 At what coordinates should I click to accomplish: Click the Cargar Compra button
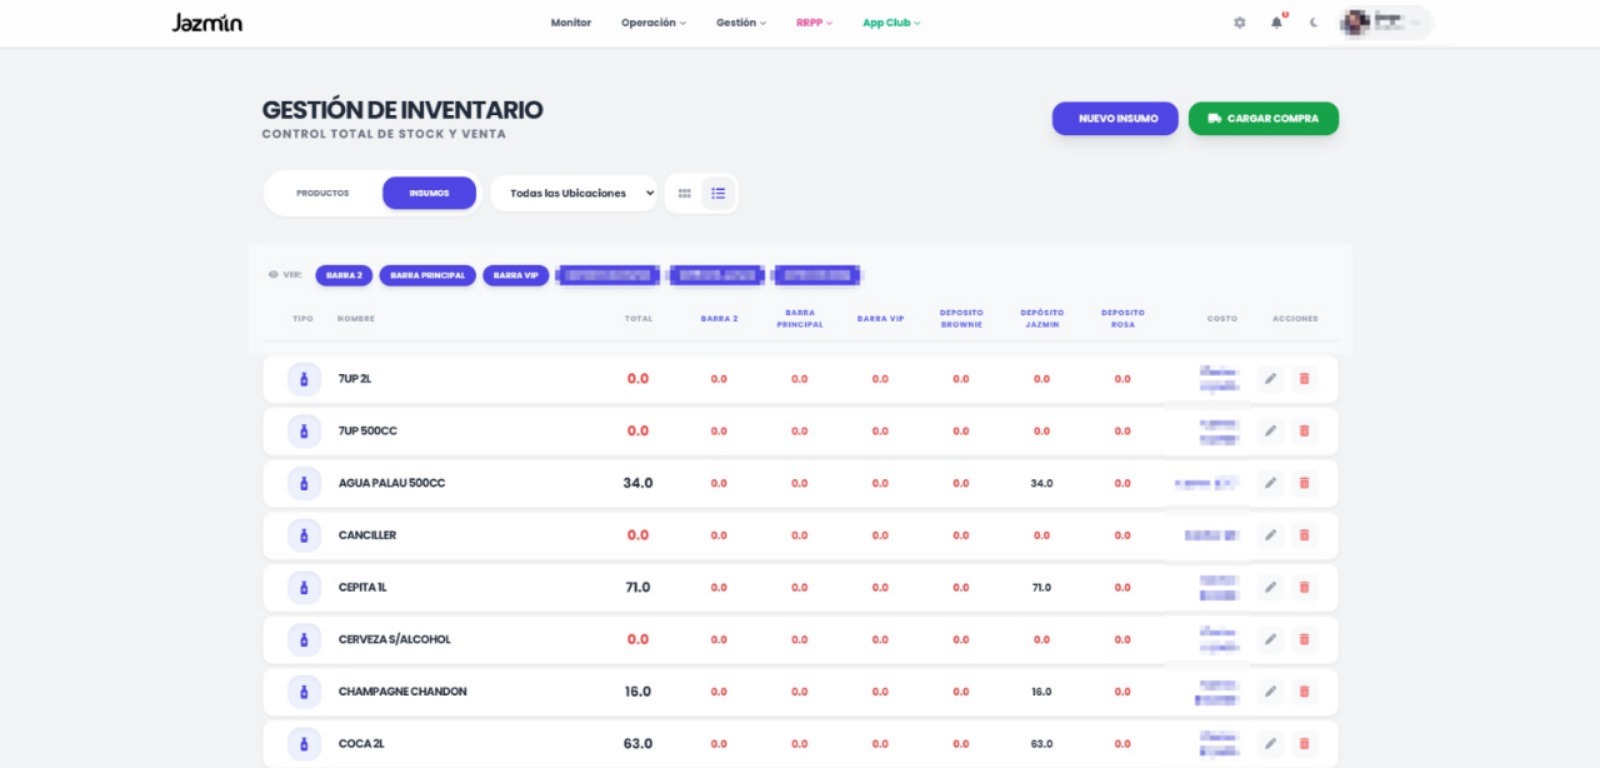pos(1263,118)
